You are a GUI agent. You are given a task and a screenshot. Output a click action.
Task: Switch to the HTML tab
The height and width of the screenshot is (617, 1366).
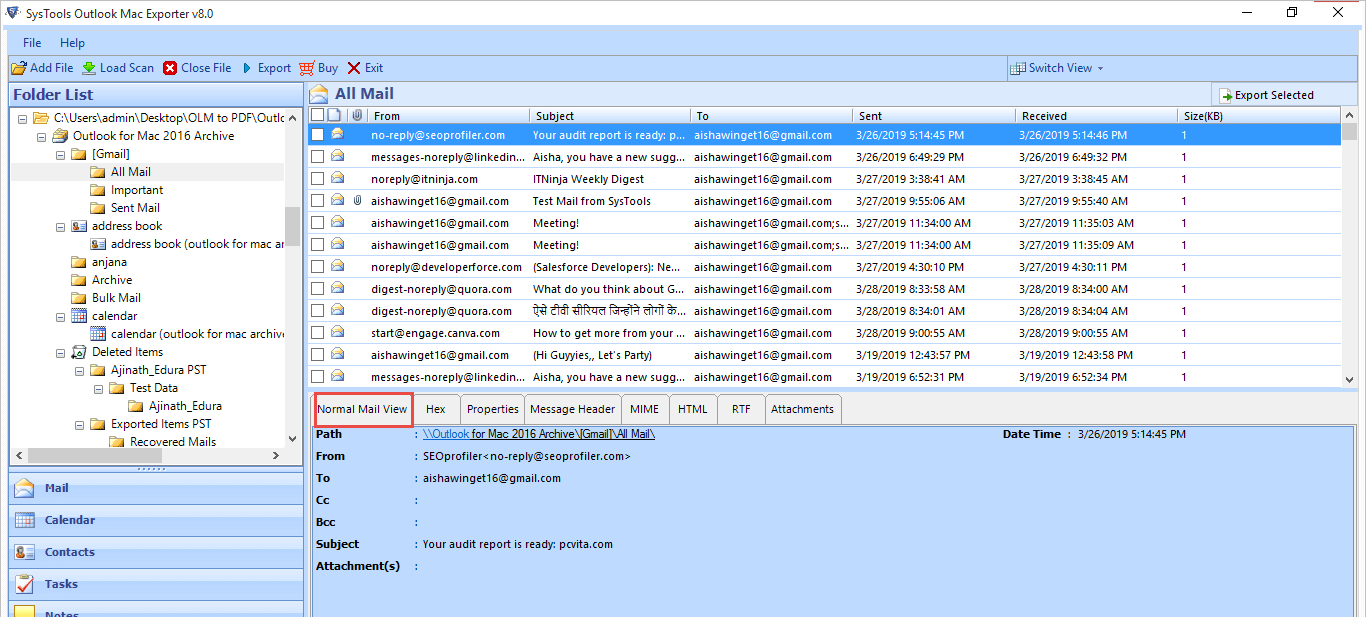tap(693, 409)
